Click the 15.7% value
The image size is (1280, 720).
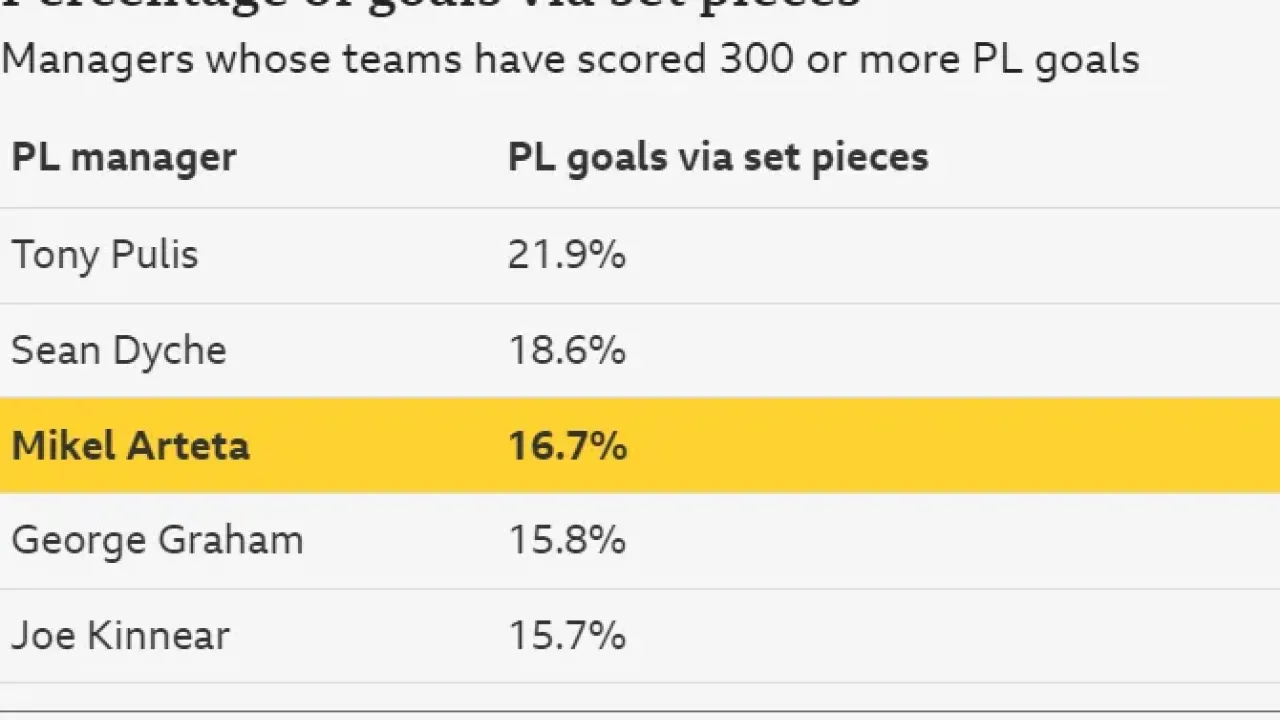[566, 636]
